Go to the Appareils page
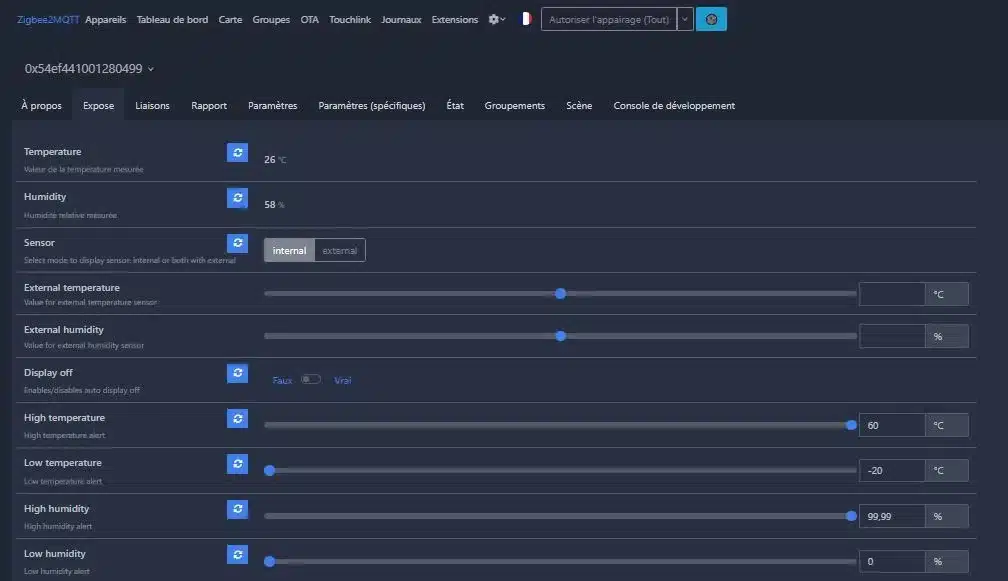The height and width of the screenshot is (581, 1008). (106, 19)
